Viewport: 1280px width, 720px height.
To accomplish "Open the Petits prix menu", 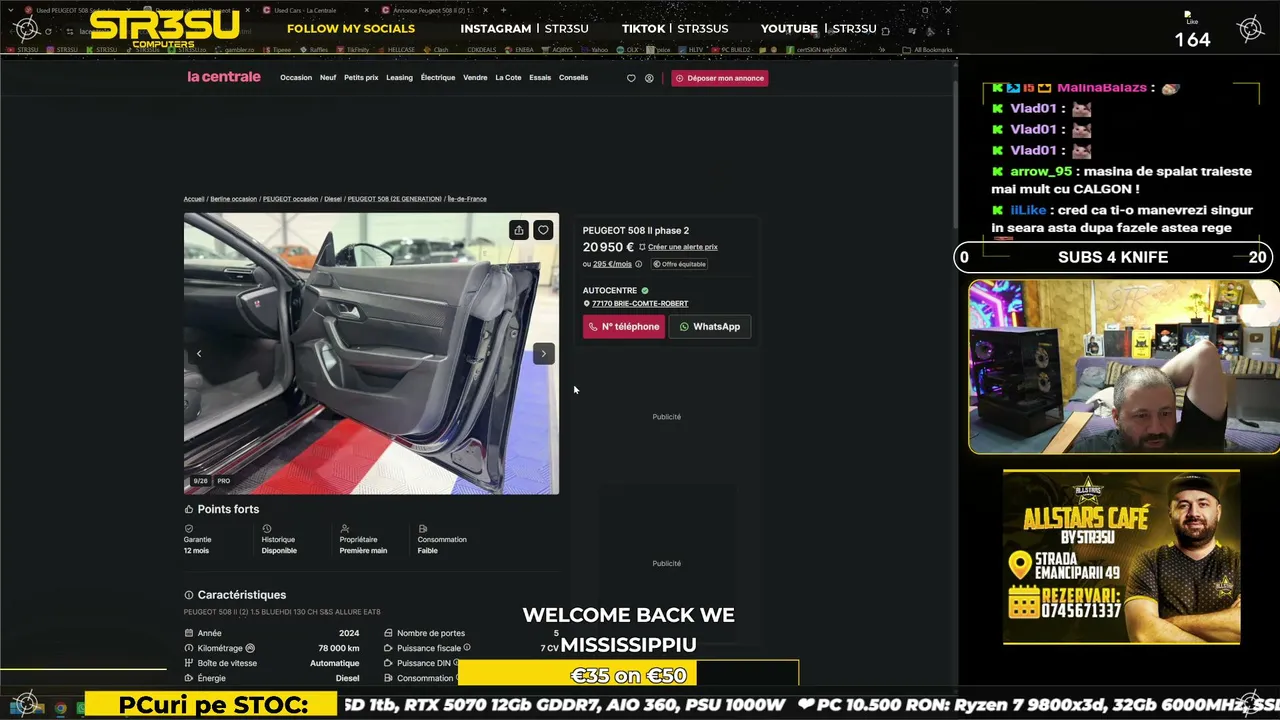I will coord(361,78).
